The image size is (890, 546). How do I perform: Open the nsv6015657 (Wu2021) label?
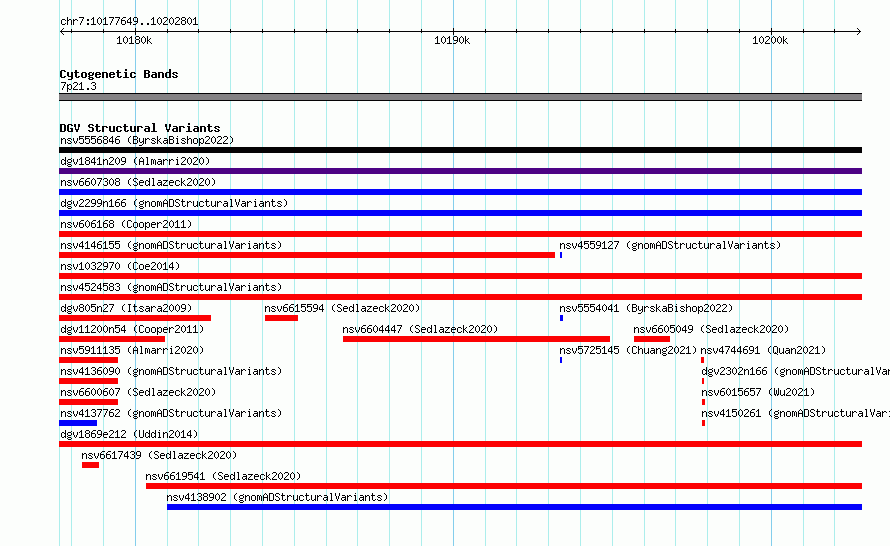758,392
